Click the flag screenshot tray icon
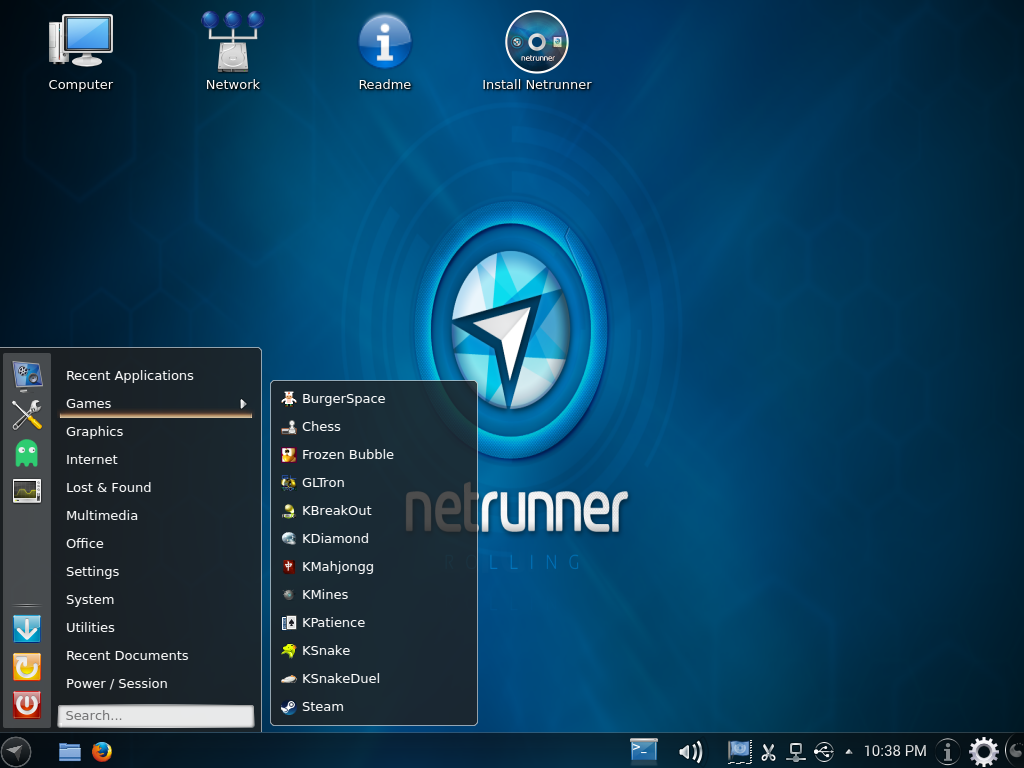 [739, 752]
